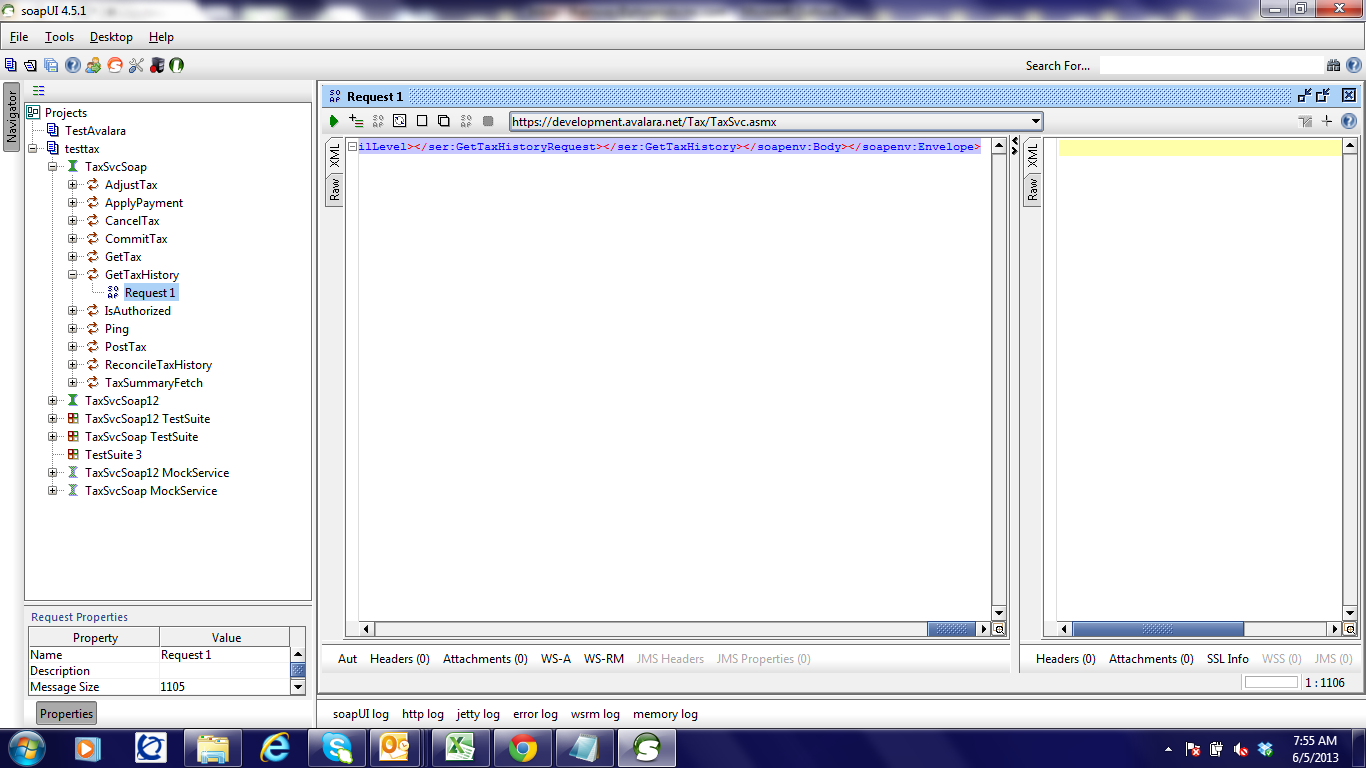Click the grayed SOAP icon before stop button
Screen dimensions: 1366x768
click(466, 121)
